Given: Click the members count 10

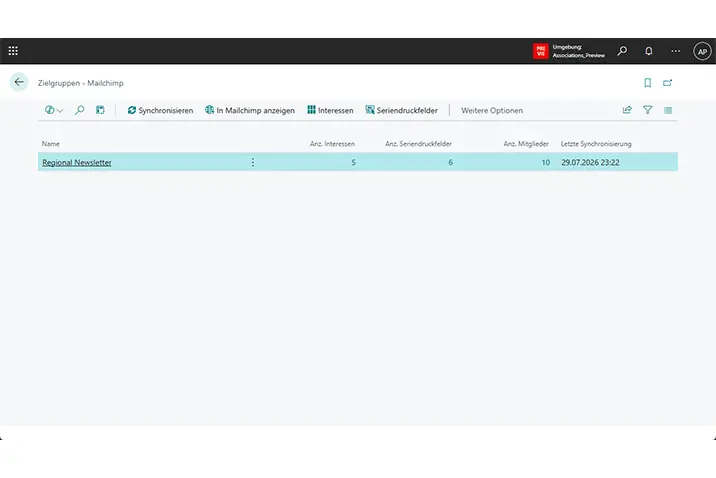Looking at the screenshot, I should 546,163.
